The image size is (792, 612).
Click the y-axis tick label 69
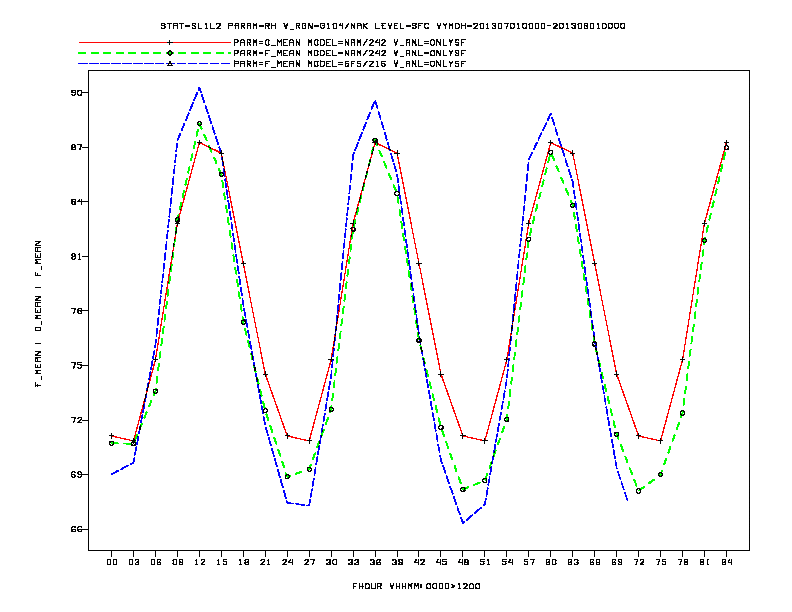[x=77, y=475]
